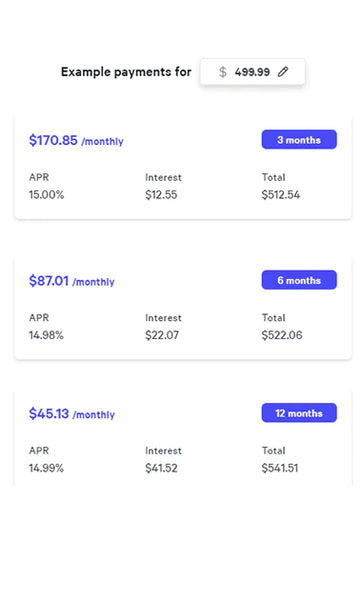Click the $170.85 monthly payment amount

click(x=53, y=140)
